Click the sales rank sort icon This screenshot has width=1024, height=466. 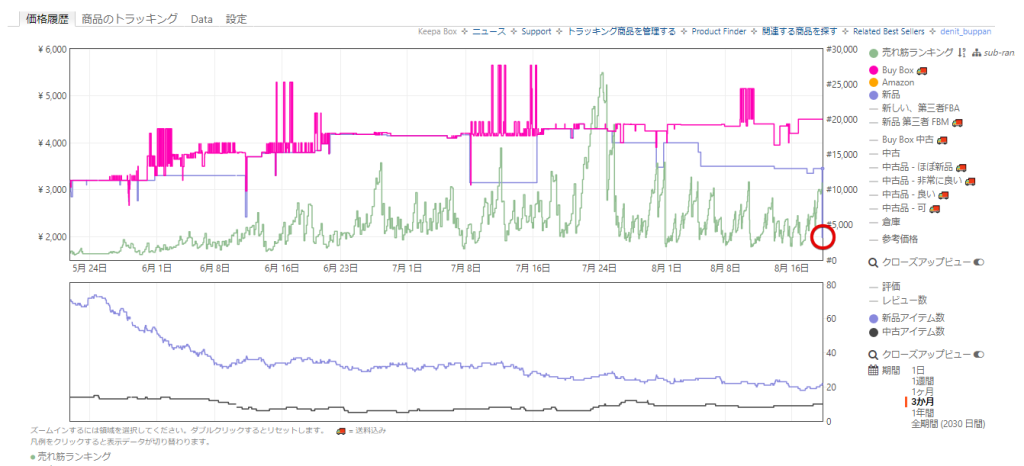point(961,53)
